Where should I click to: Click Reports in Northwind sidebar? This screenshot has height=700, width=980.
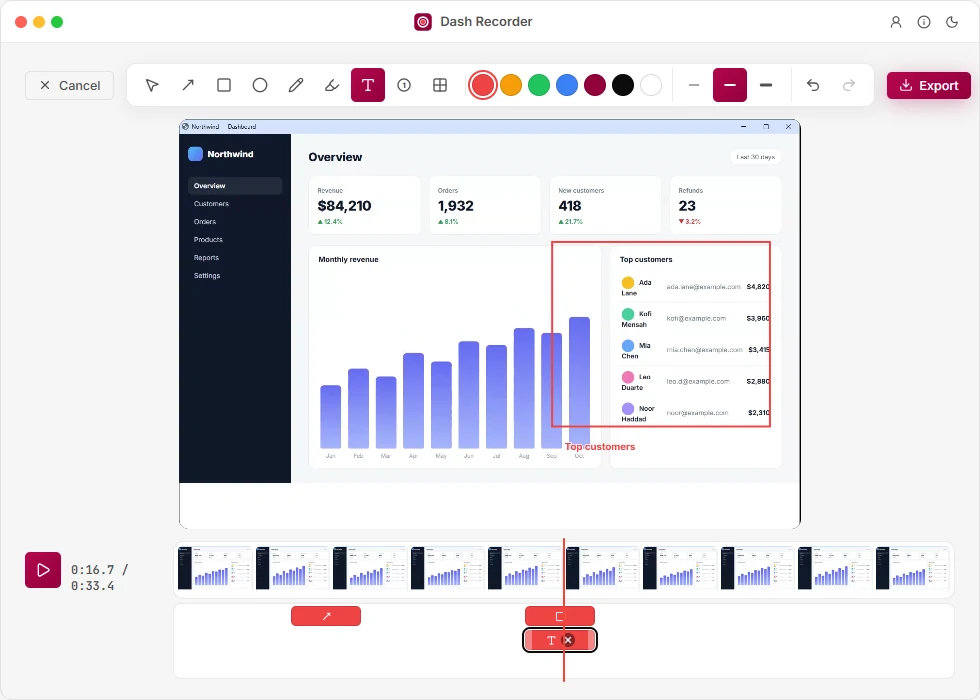[x=206, y=258]
